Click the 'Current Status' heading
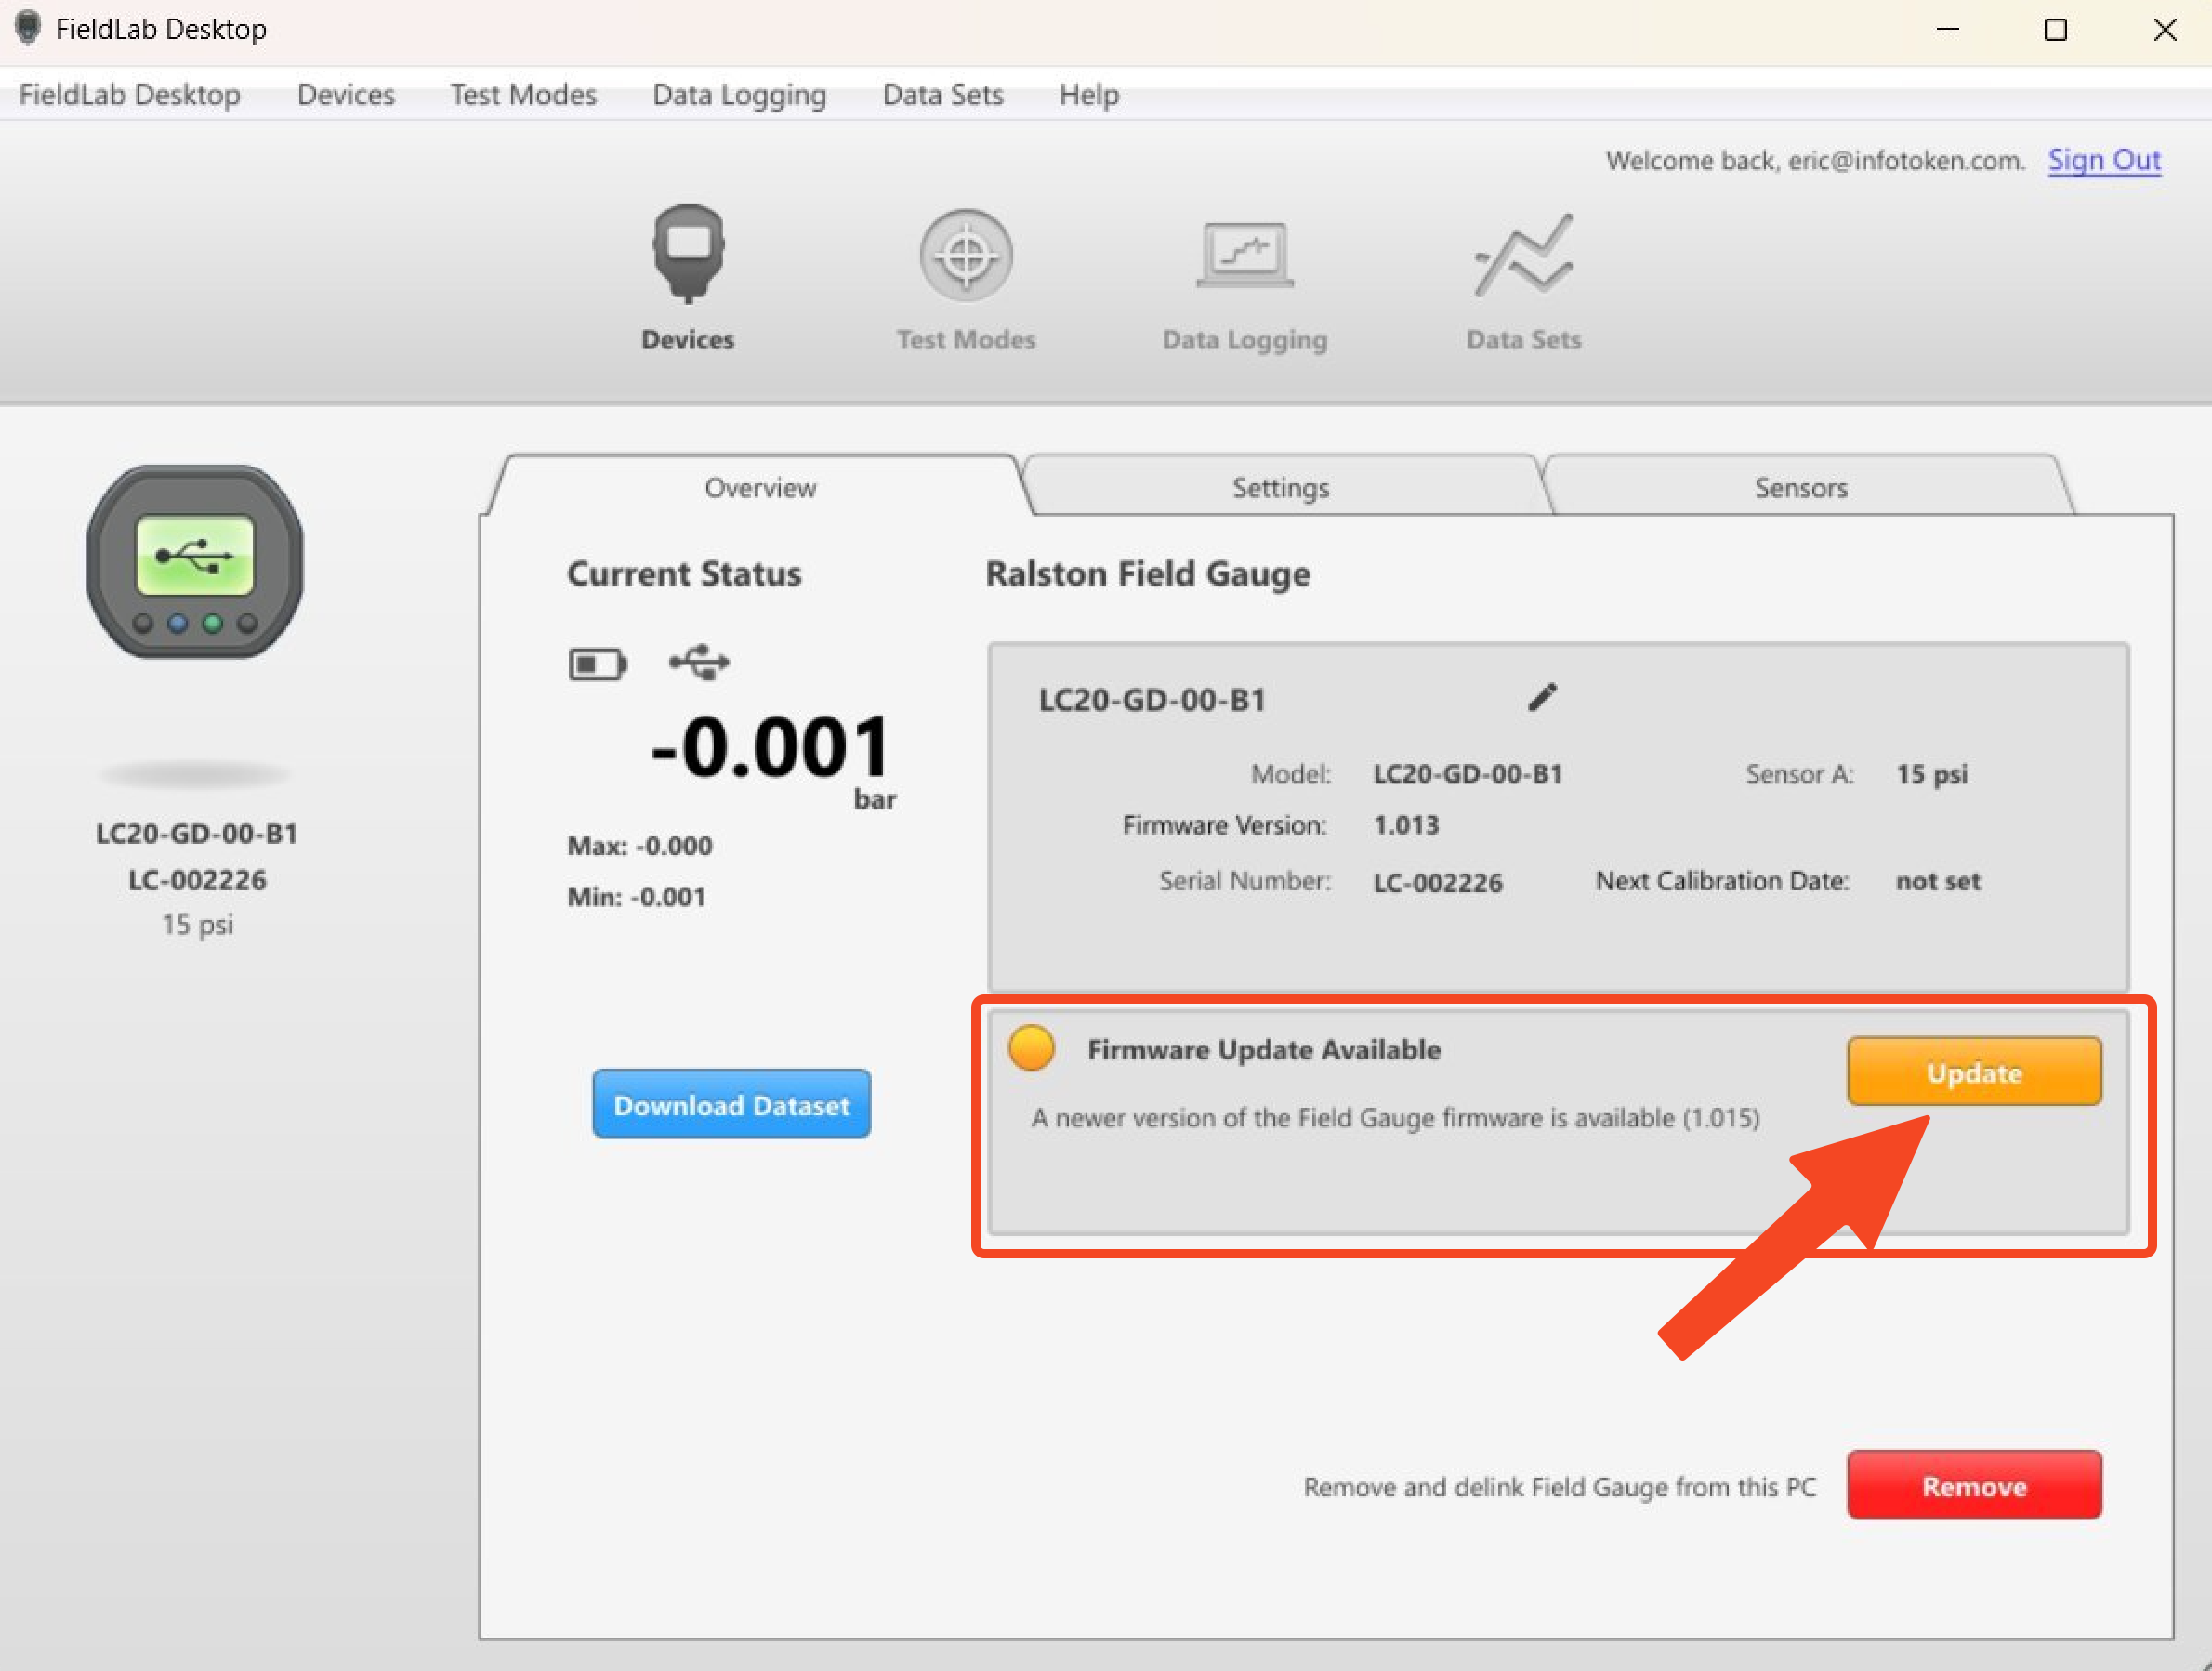2212x1671 pixels. [684, 573]
